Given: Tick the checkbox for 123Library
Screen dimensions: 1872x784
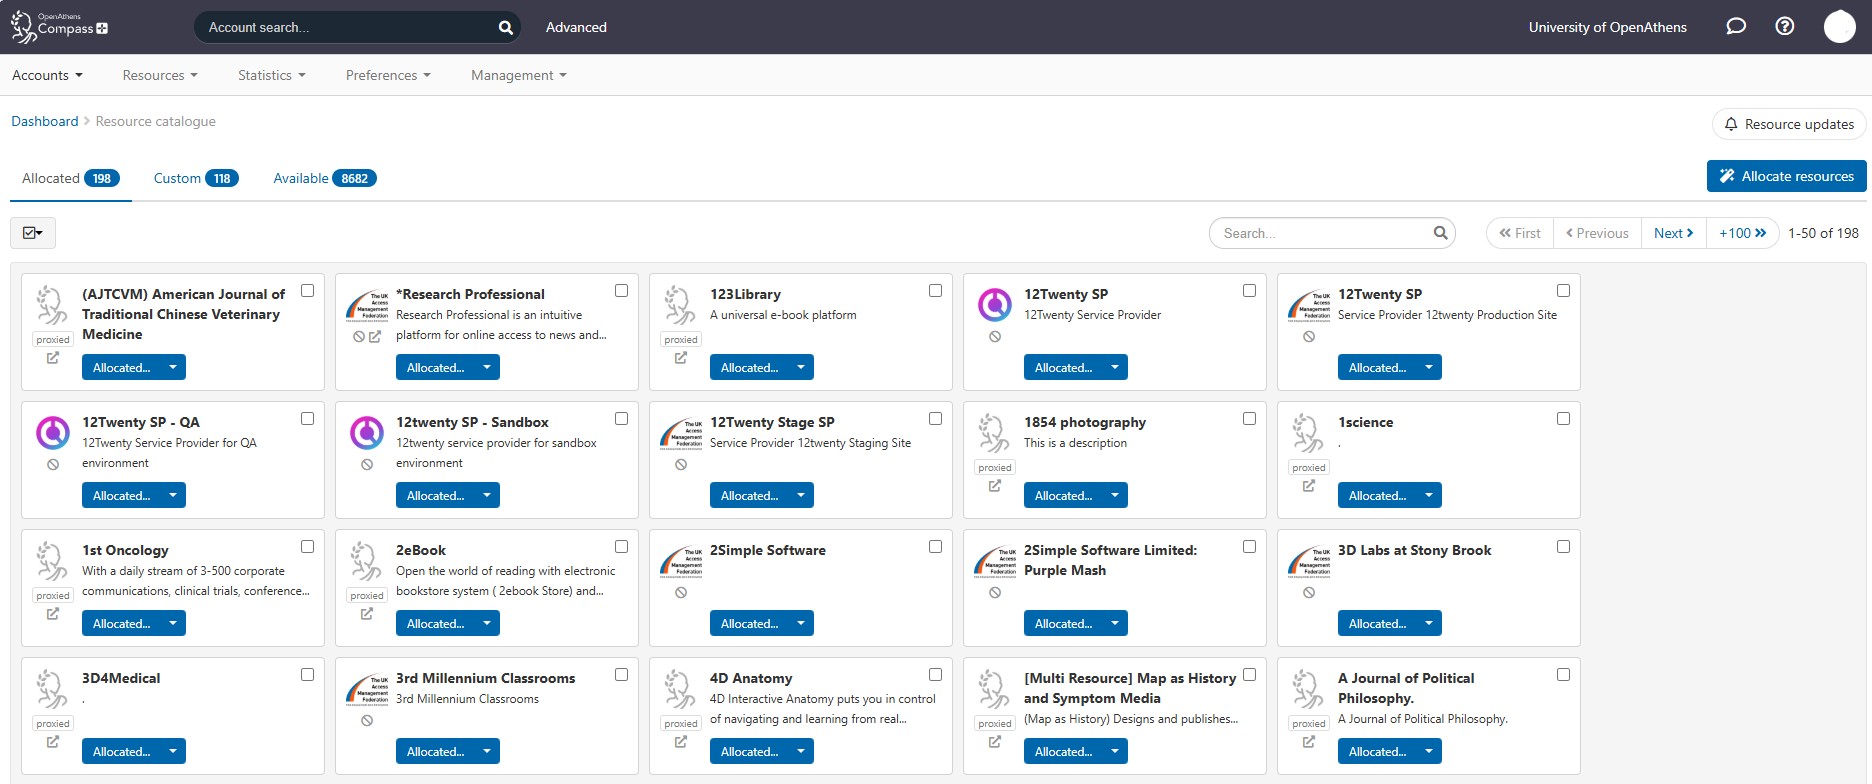Looking at the screenshot, I should point(935,291).
